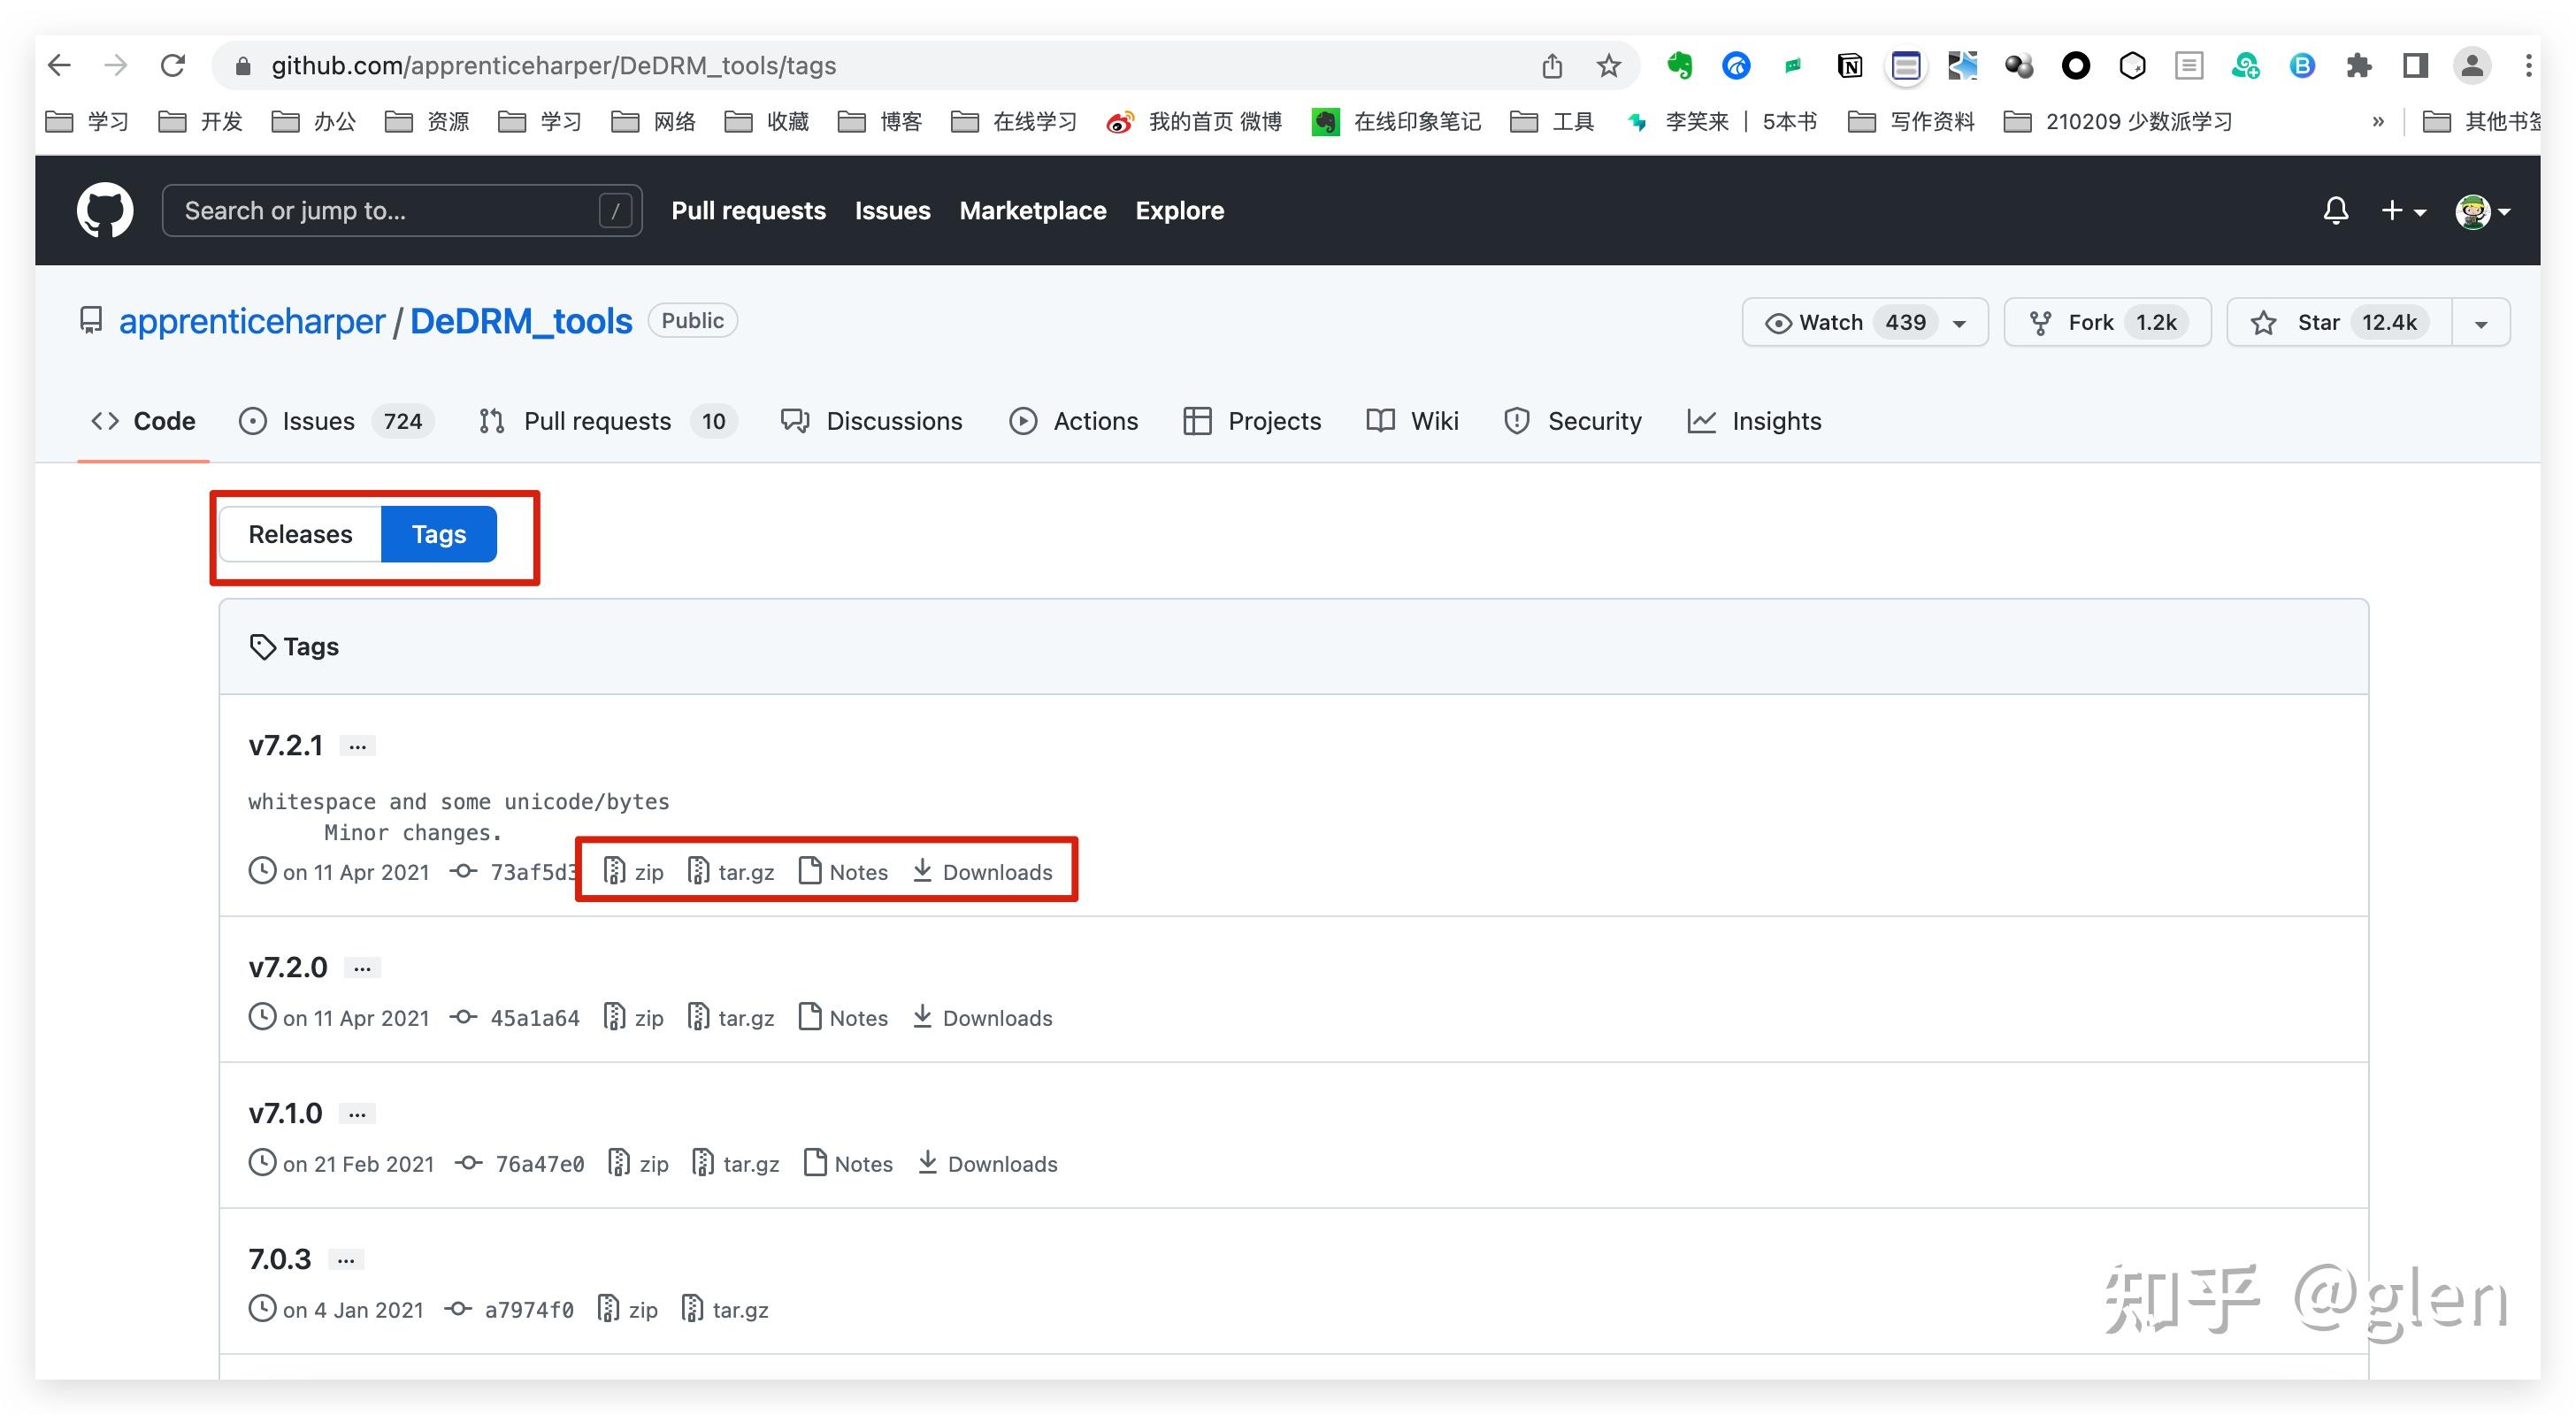Open the notifications bell
2576x1415 pixels.
(x=2335, y=210)
